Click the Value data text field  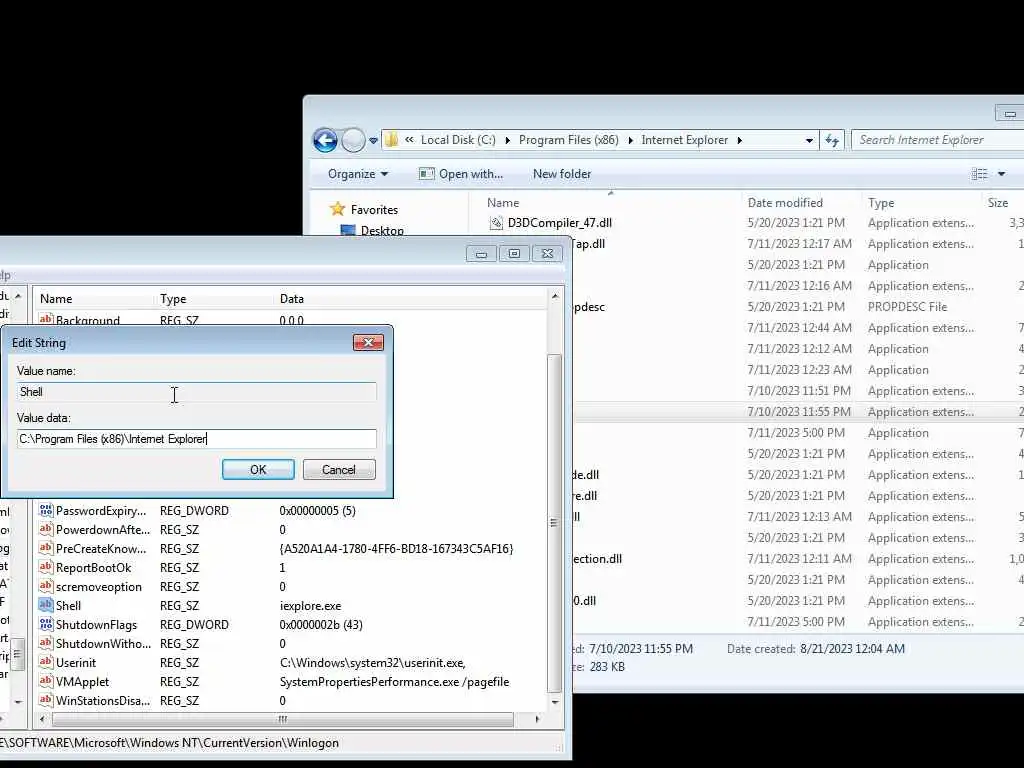tap(197, 439)
